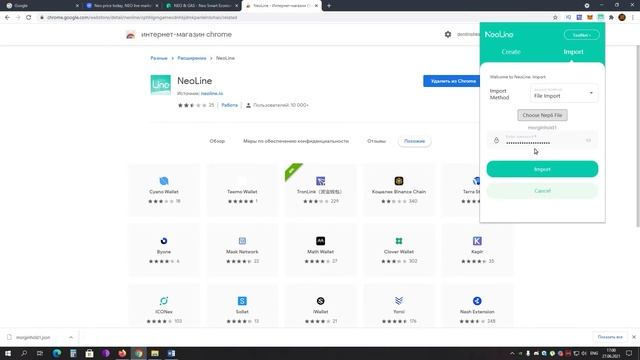640x360 pixels.
Task: Open the TronLink extension icon
Action: [320, 181]
